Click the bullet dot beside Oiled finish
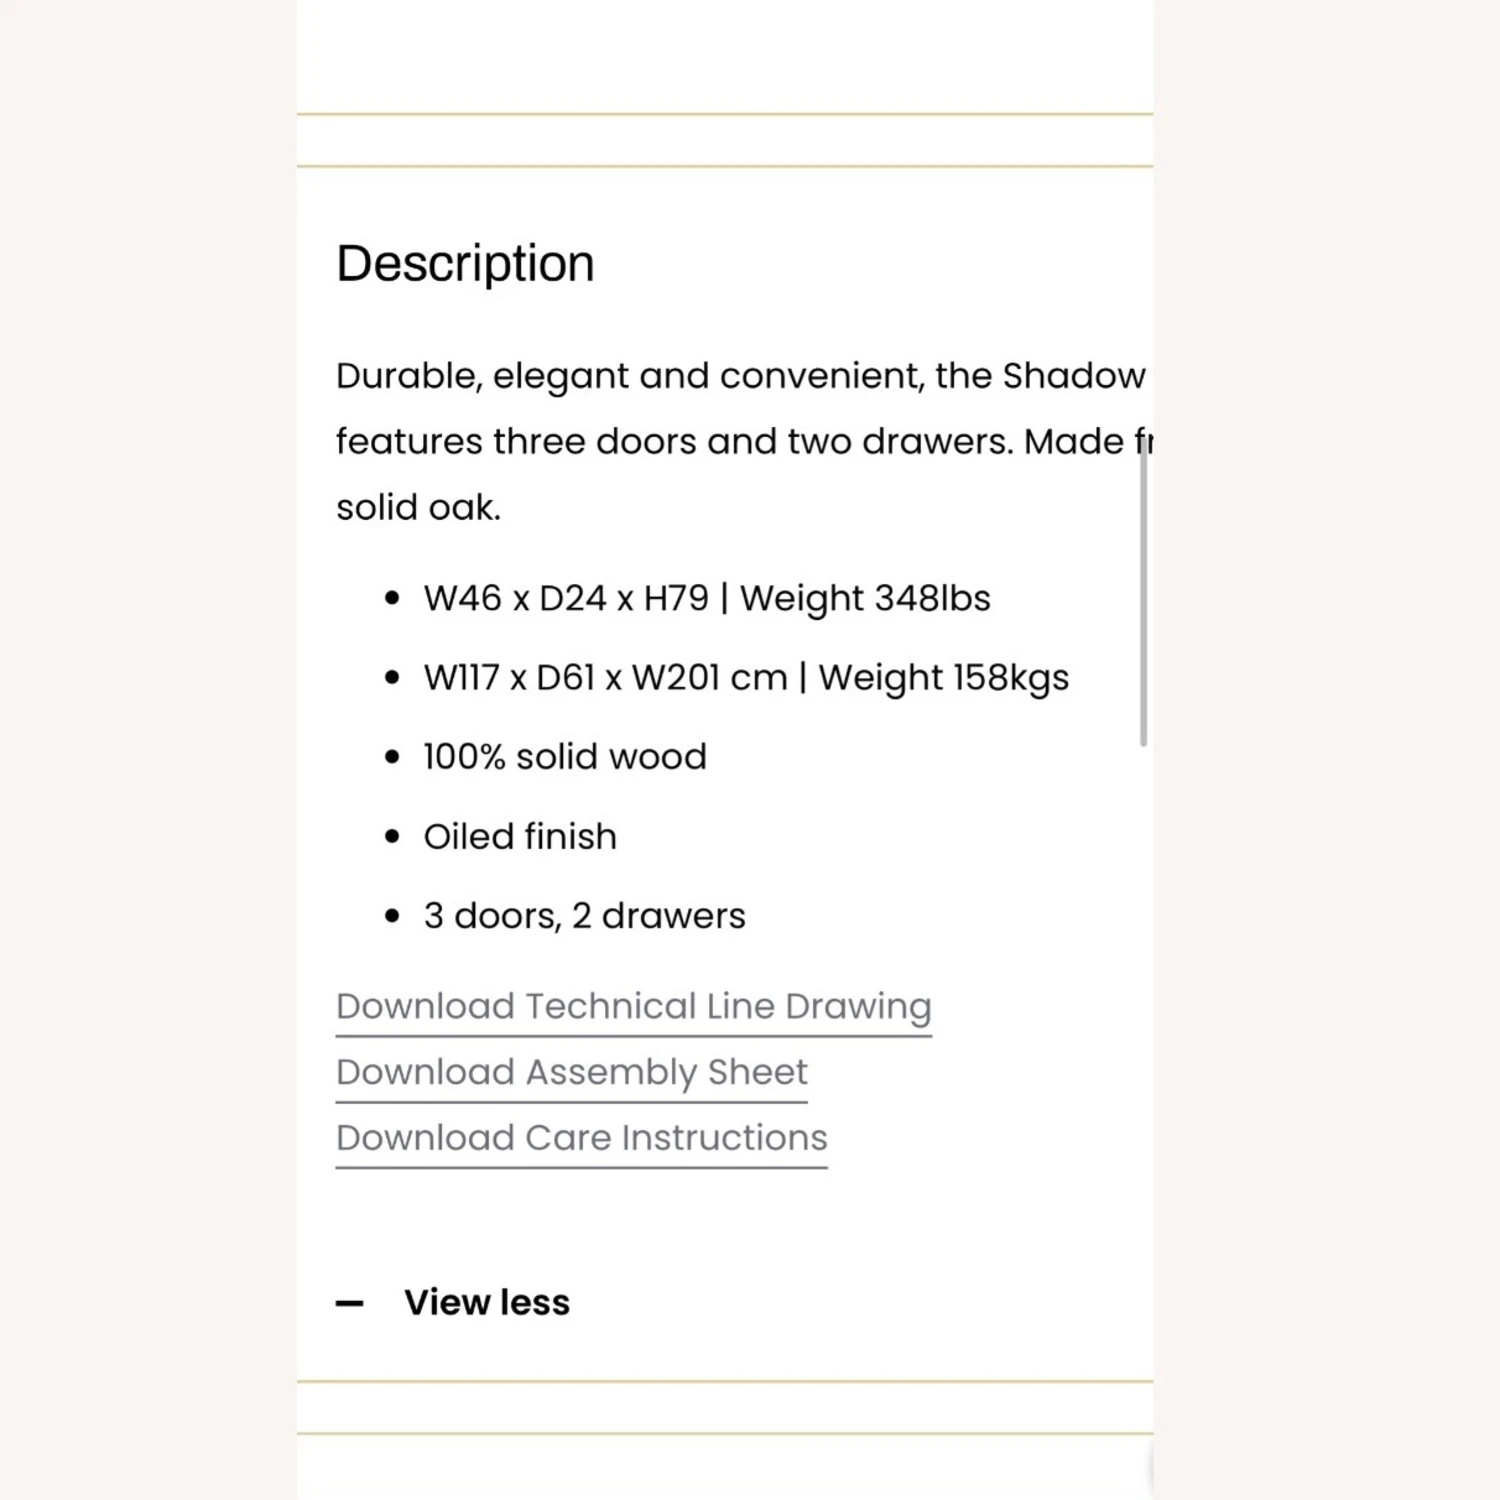 pyautogui.click(x=392, y=837)
